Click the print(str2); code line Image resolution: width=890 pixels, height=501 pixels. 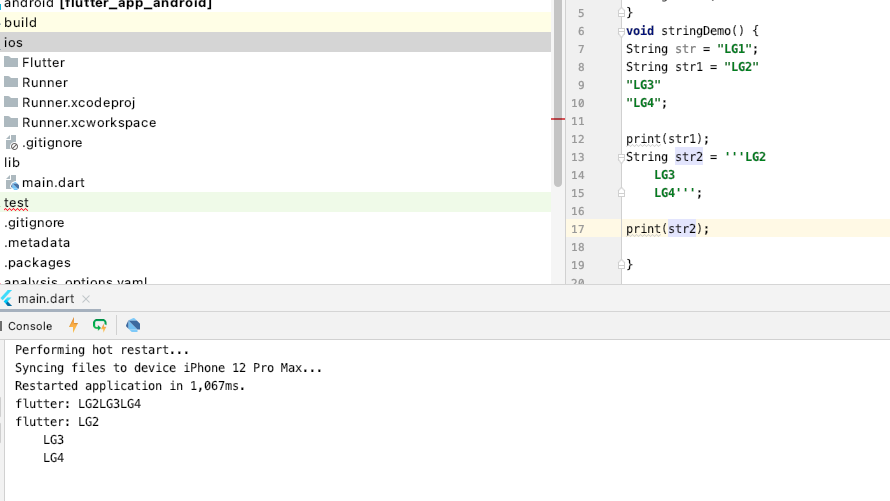pyautogui.click(x=668, y=229)
